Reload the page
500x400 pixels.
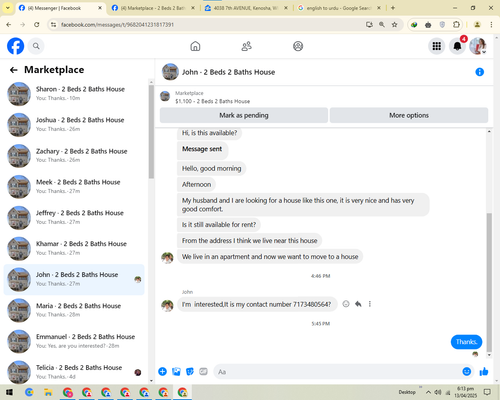[37, 25]
